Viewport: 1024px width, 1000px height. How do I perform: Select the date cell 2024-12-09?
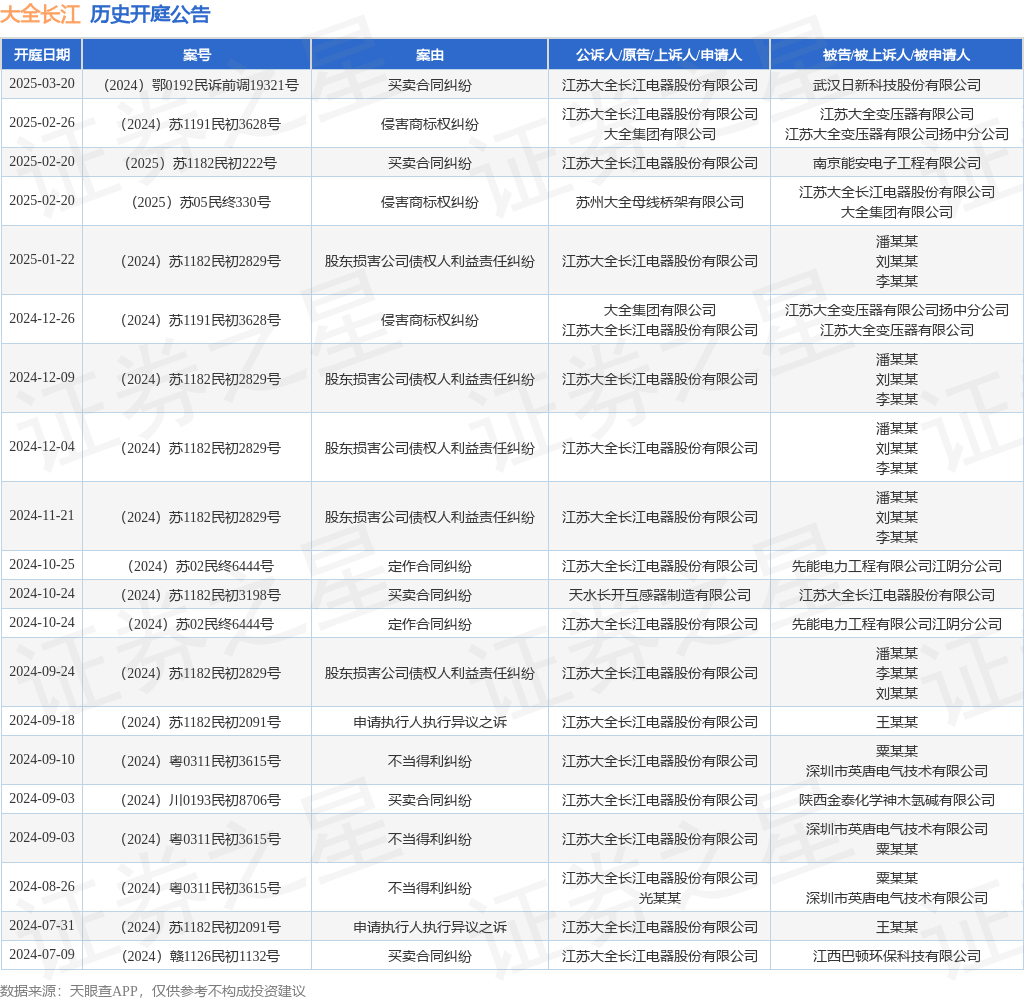42,378
